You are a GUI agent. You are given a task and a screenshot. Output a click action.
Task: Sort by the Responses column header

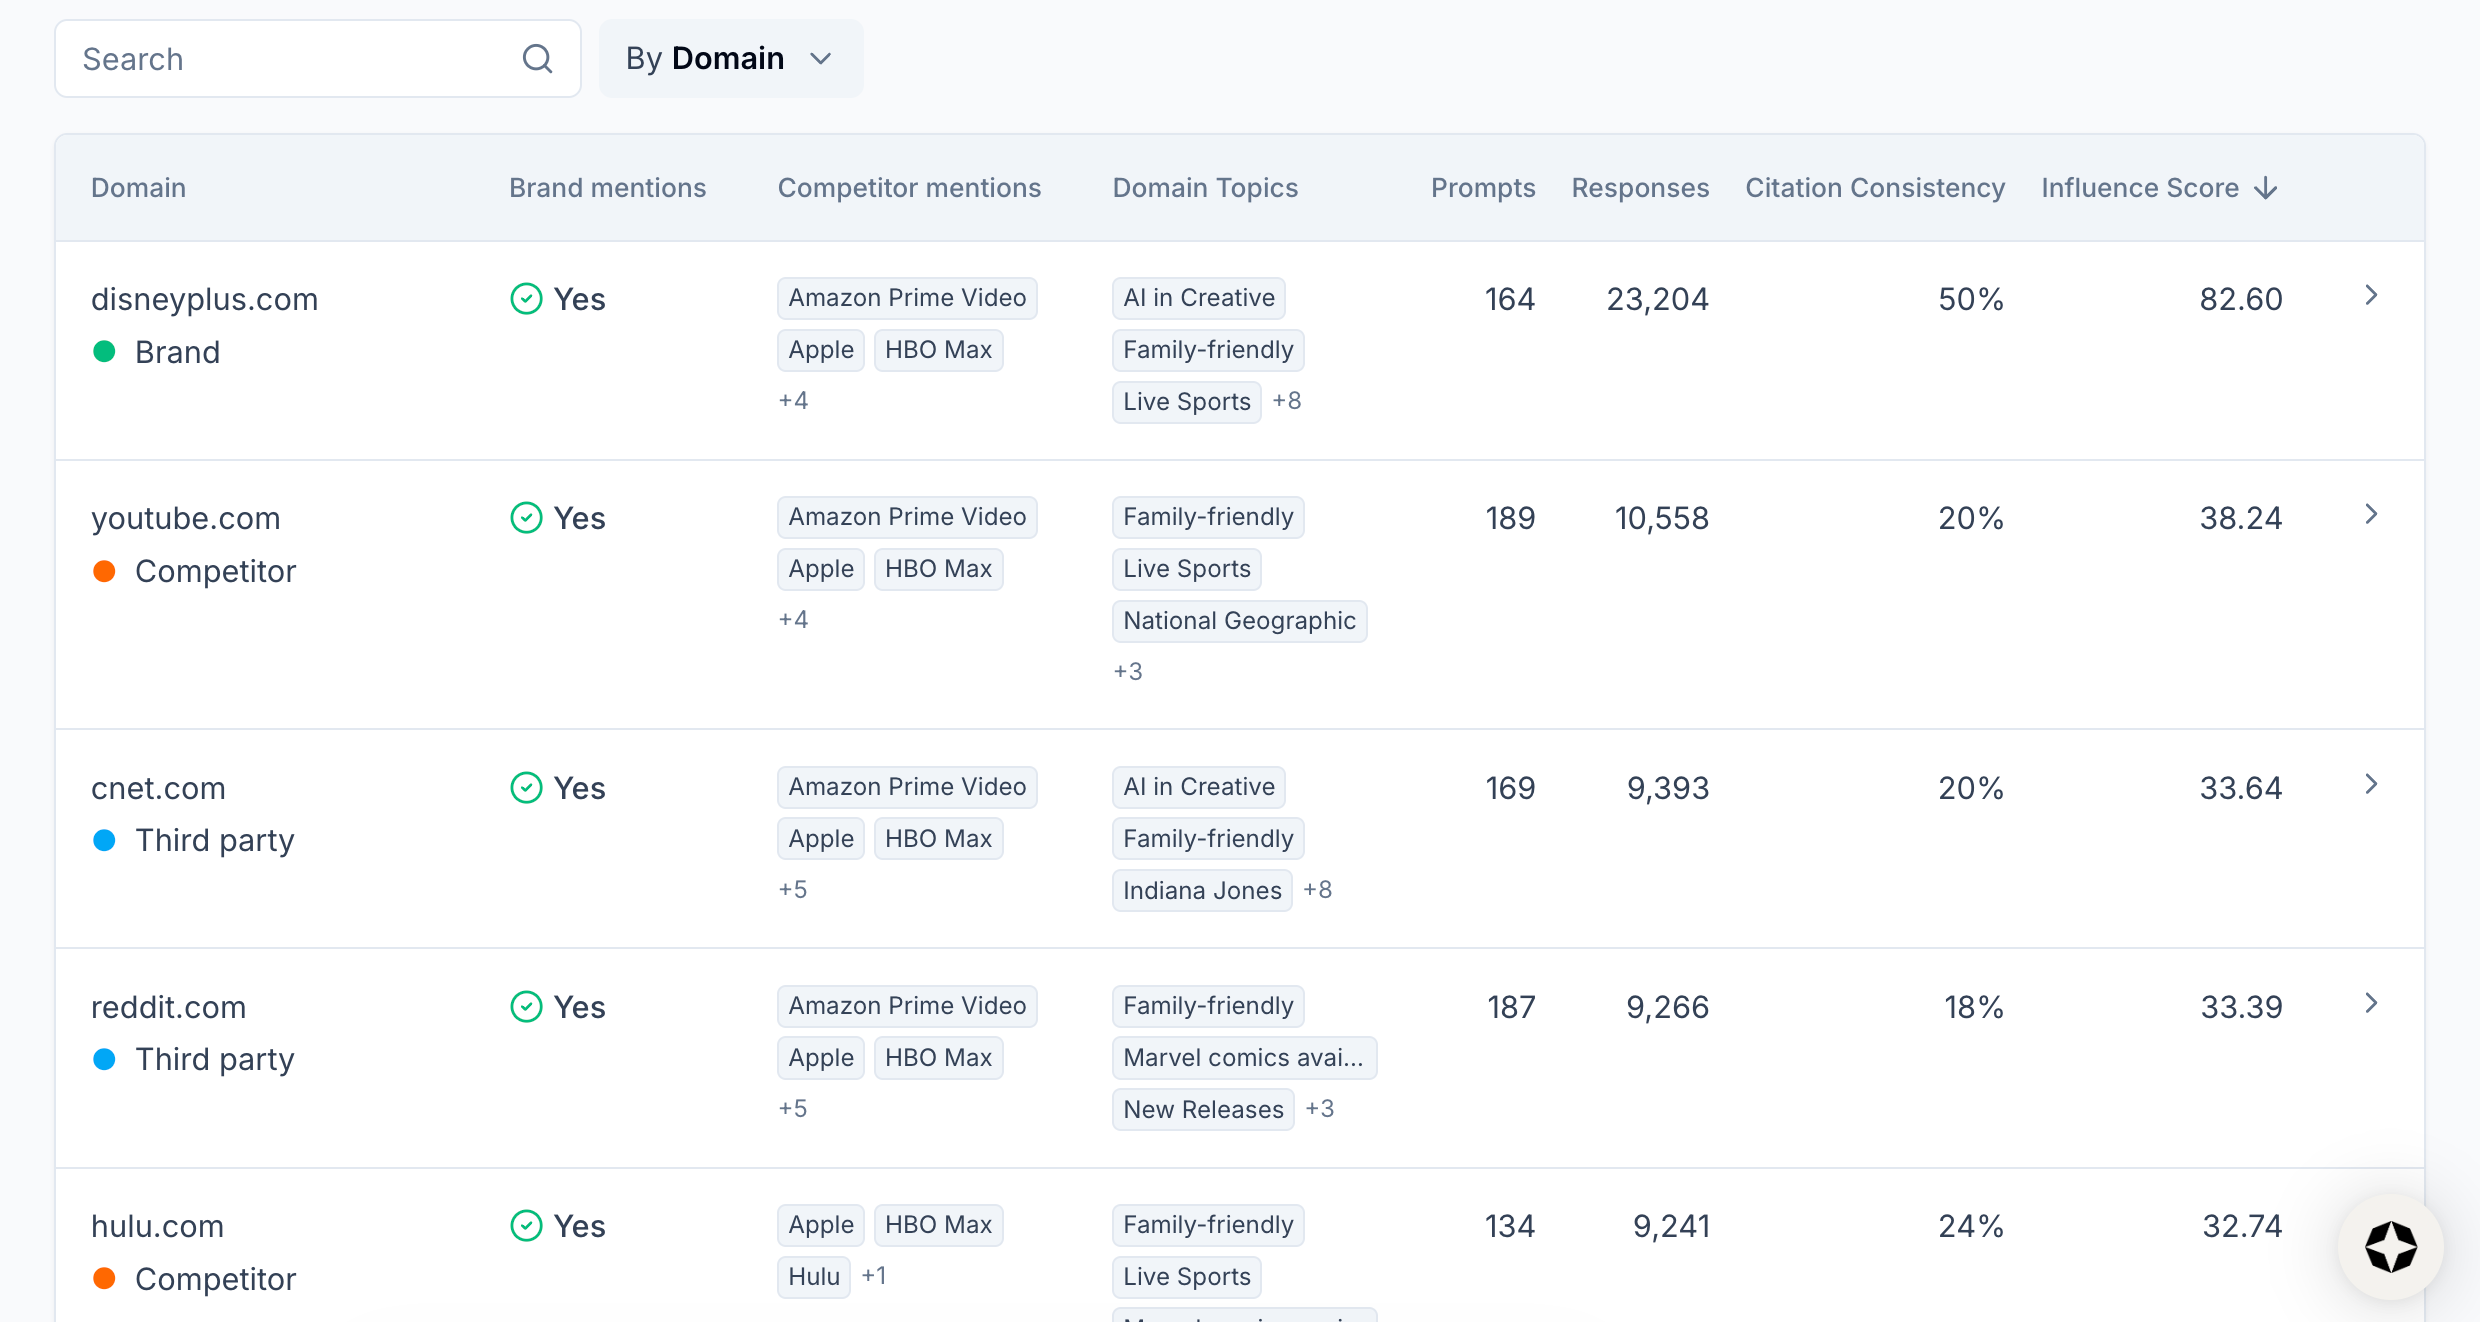point(1640,188)
